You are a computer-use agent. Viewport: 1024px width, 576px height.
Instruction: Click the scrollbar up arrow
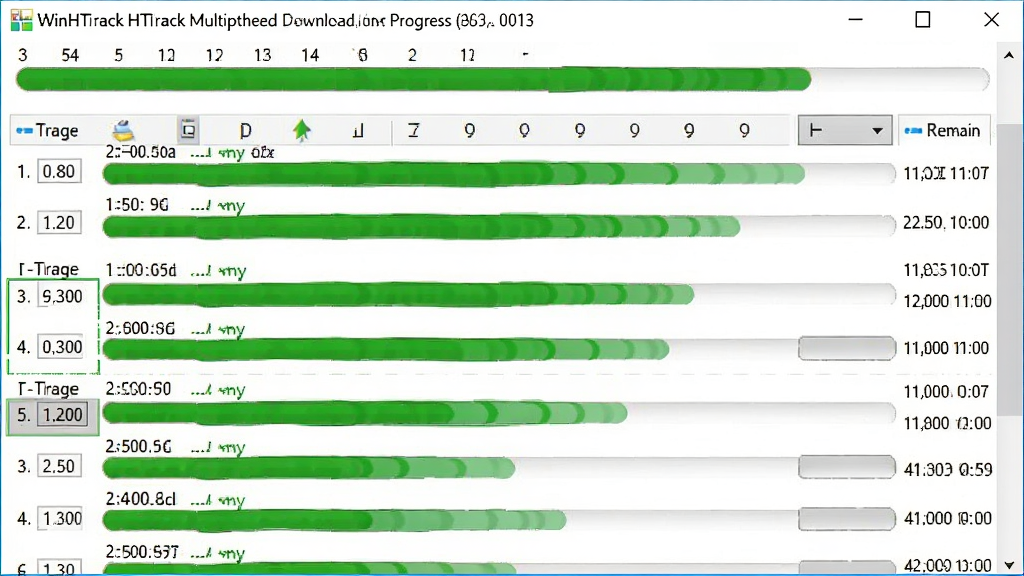[x=1009, y=56]
